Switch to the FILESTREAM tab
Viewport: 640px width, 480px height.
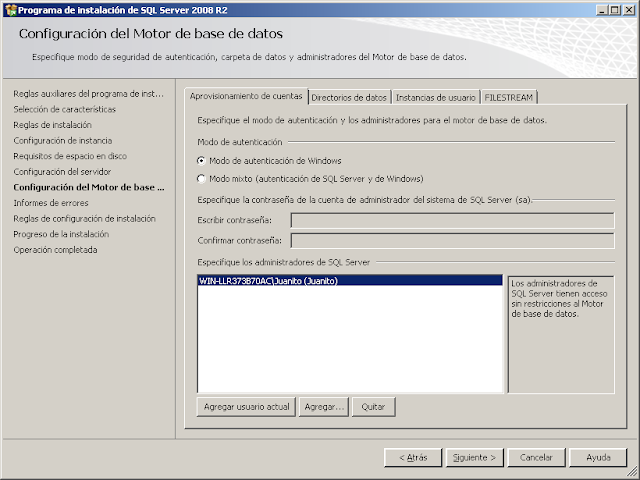[509, 98]
